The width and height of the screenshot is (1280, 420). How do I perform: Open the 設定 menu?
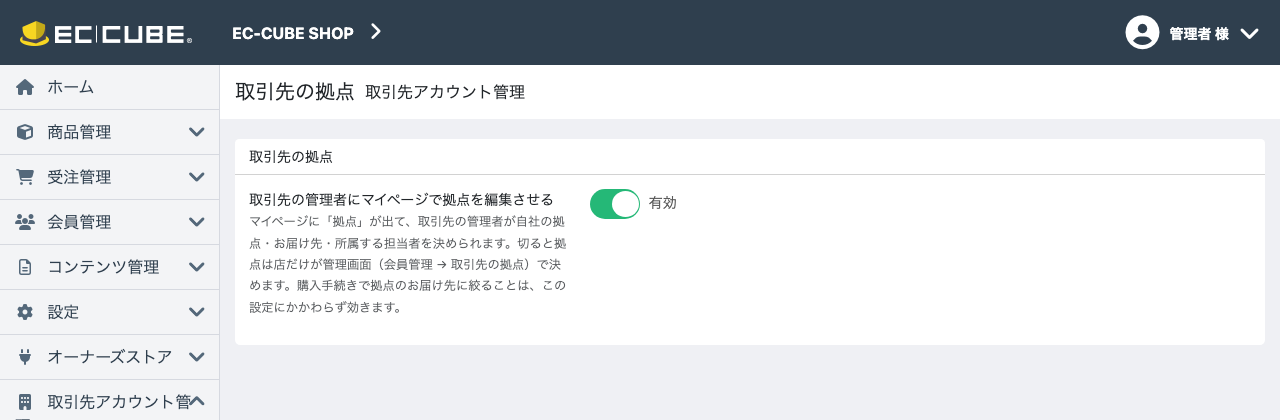click(x=109, y=312)
